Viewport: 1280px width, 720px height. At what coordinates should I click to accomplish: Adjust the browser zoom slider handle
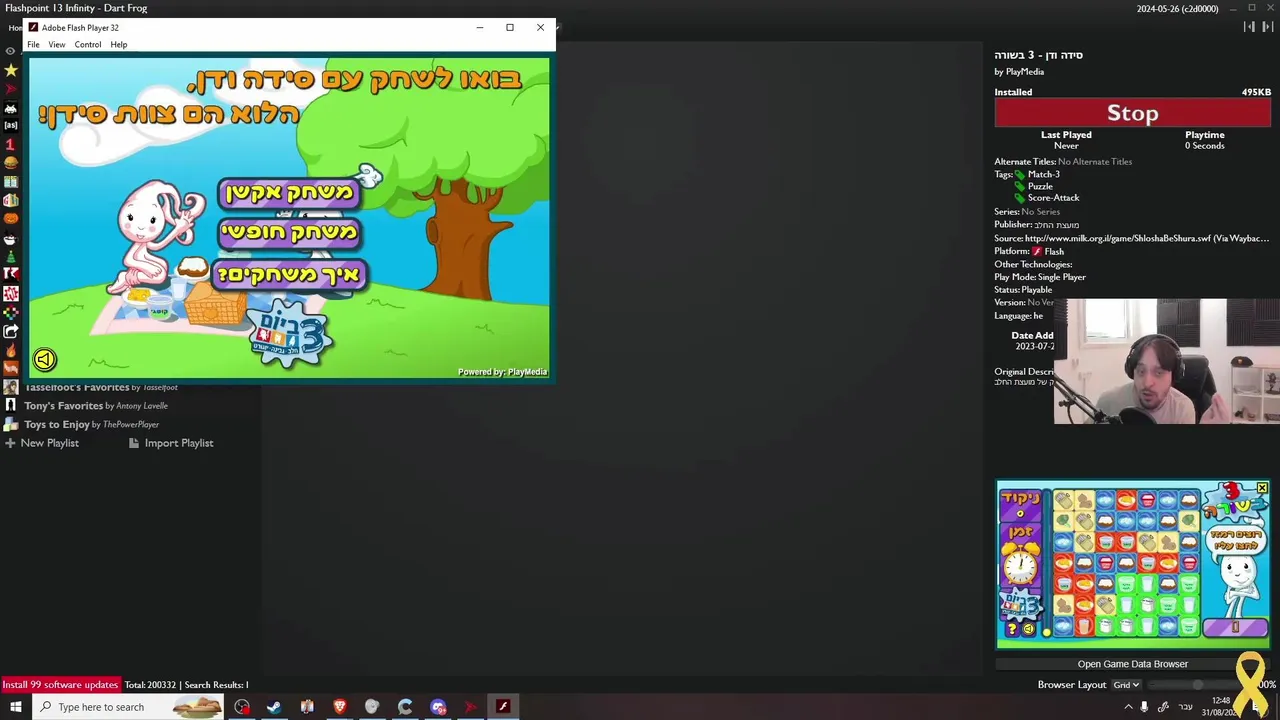pos(1198,685)
